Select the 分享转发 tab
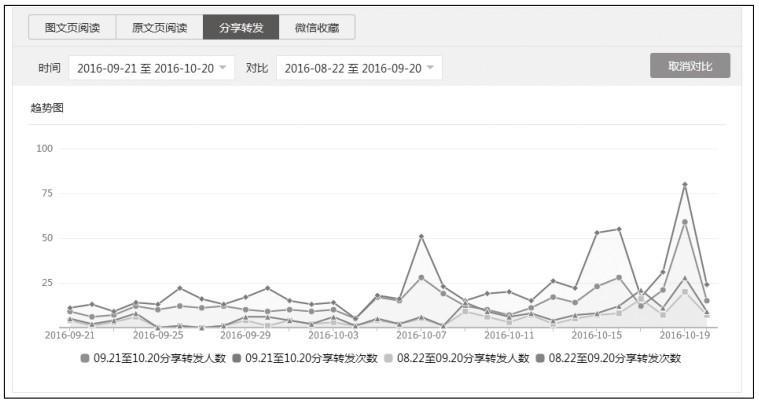This screenshot has width=759, height=403. tap(241, 28)
